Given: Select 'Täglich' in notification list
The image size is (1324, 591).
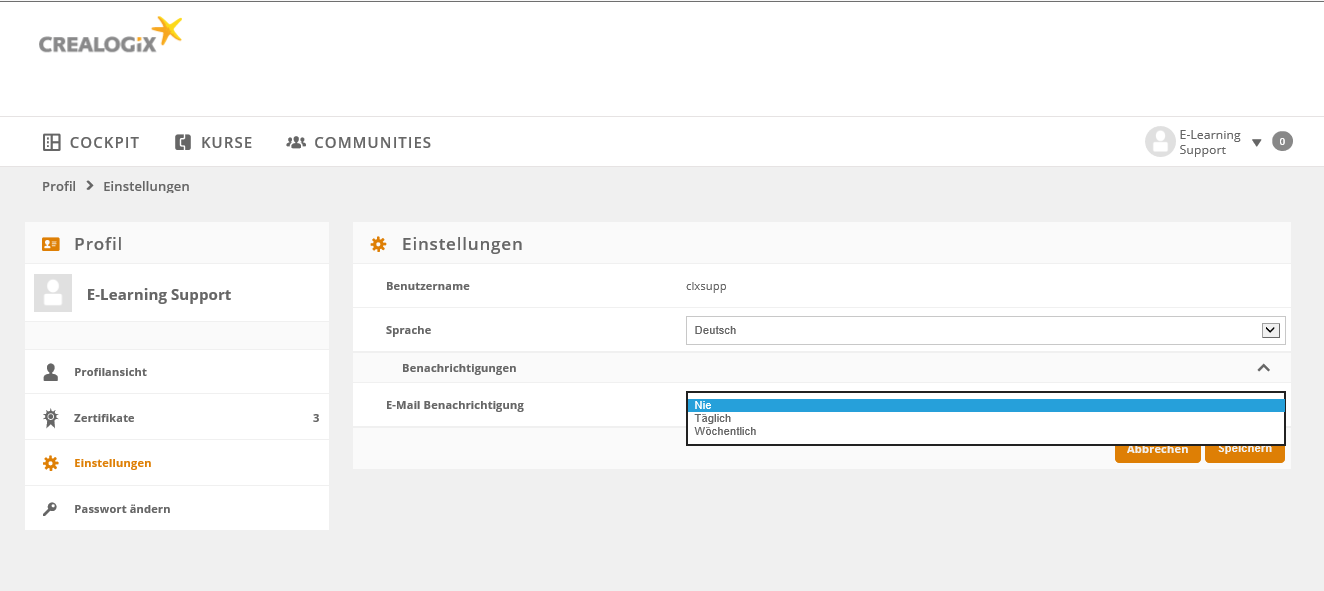Looking at the screenshot, I should click(x=713, y=418).
